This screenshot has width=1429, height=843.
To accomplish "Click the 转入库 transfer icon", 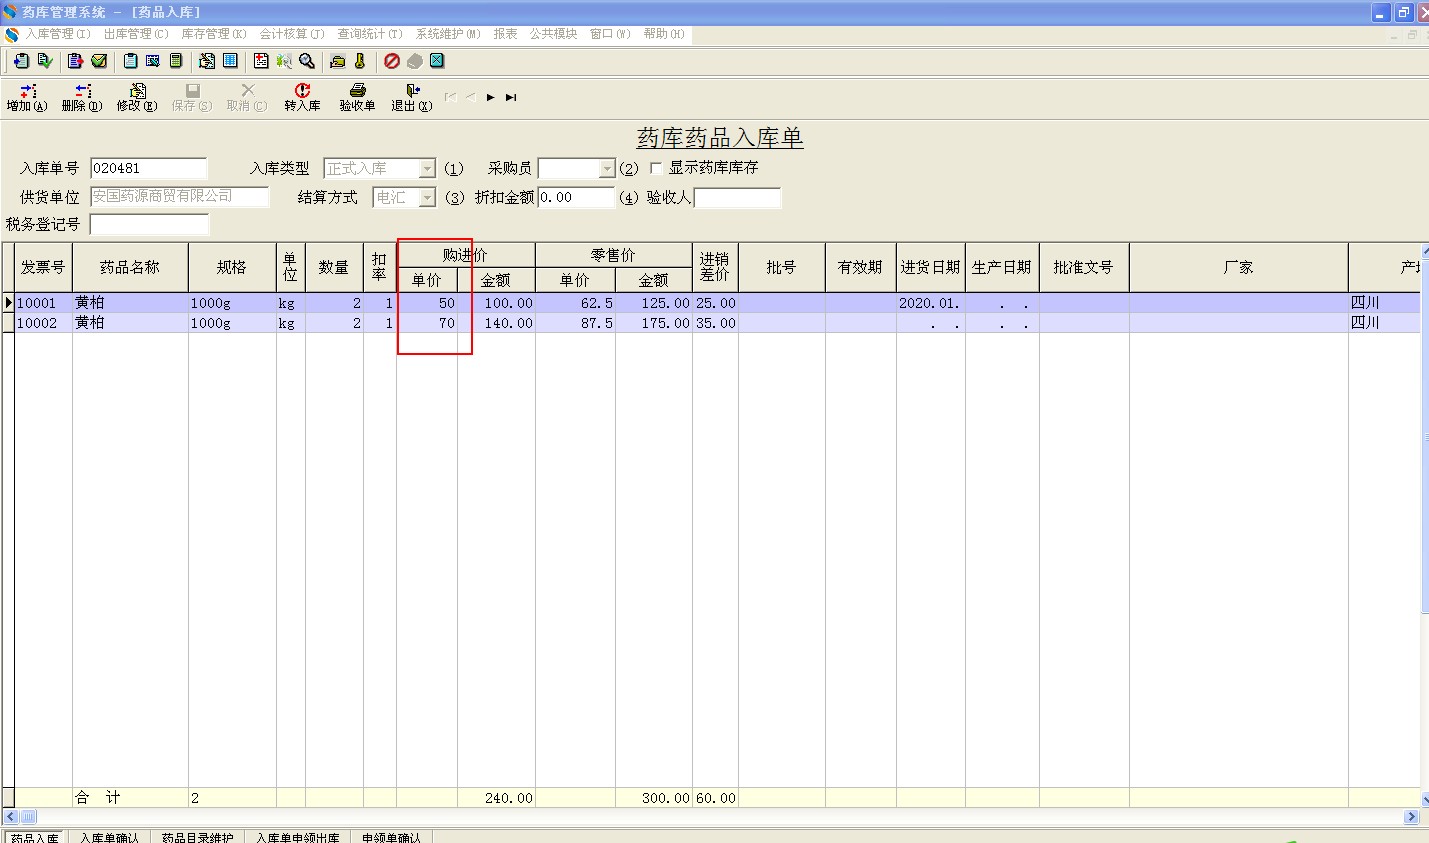I will pyautogui.click(x=302, y=90).
